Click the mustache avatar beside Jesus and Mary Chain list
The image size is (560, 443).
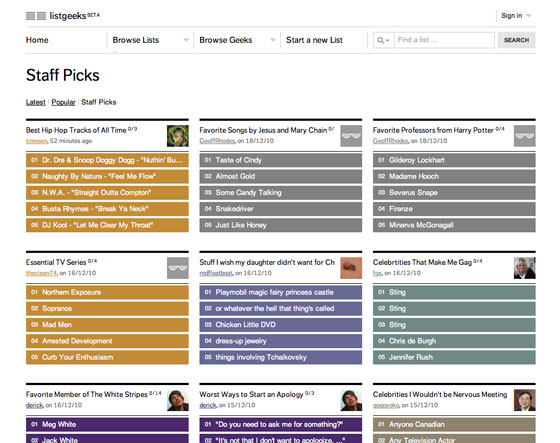click(x=351, y=136)
